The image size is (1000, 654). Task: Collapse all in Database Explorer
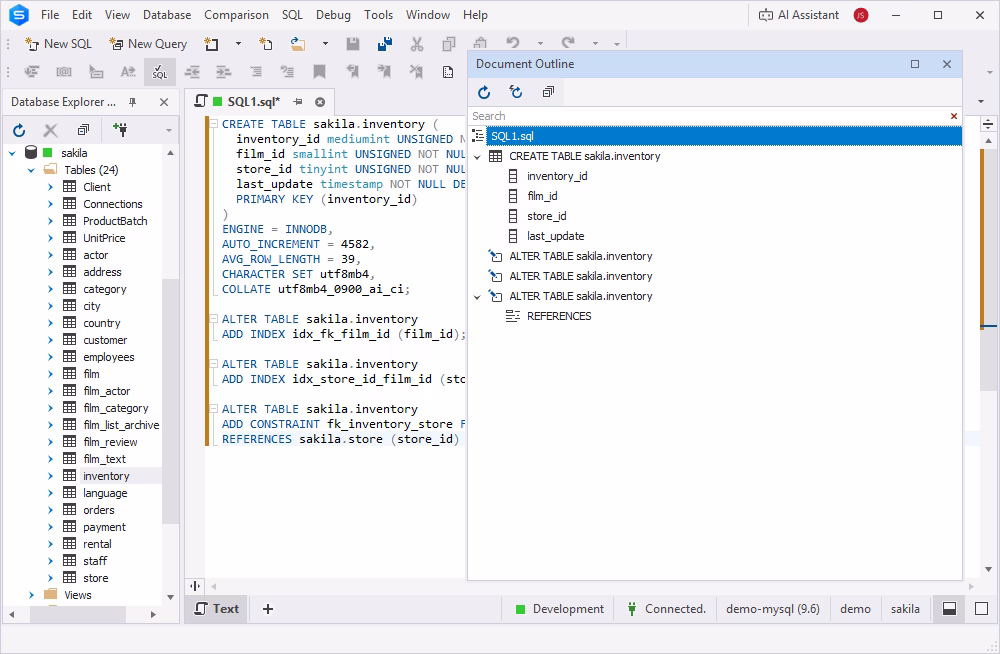(83, 130)
